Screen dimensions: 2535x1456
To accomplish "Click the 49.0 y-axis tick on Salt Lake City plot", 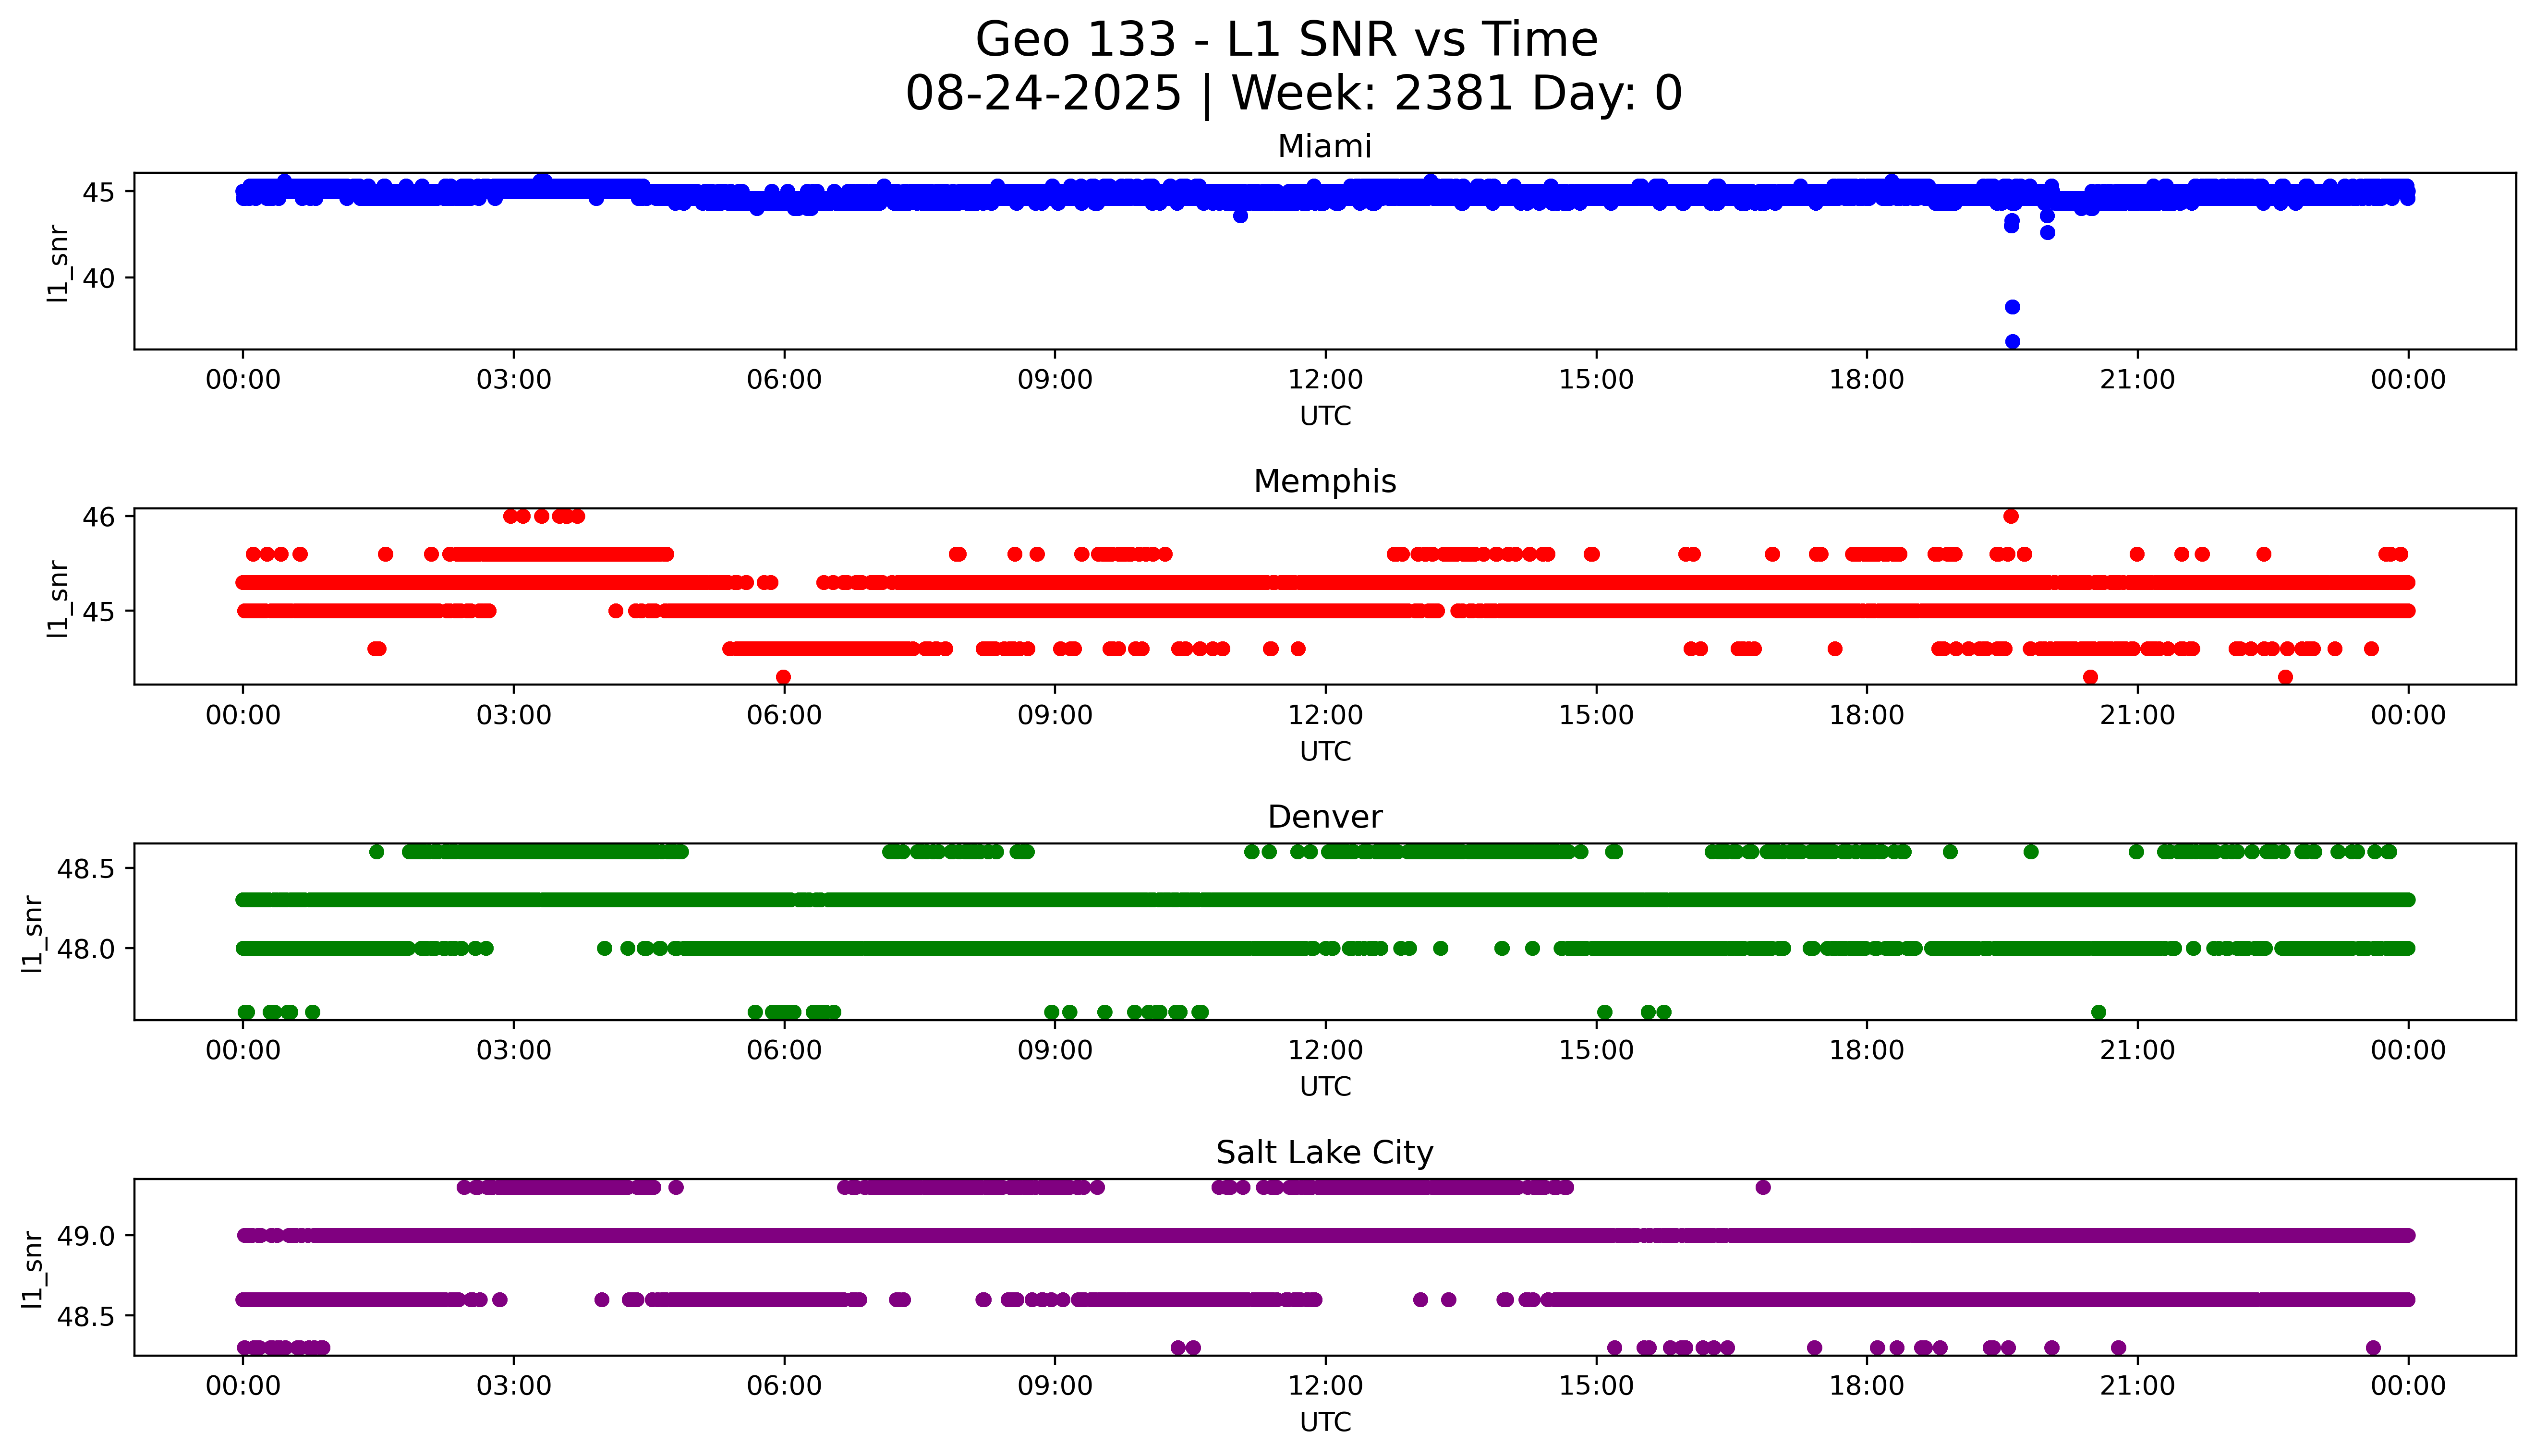I will point(86,1236).
